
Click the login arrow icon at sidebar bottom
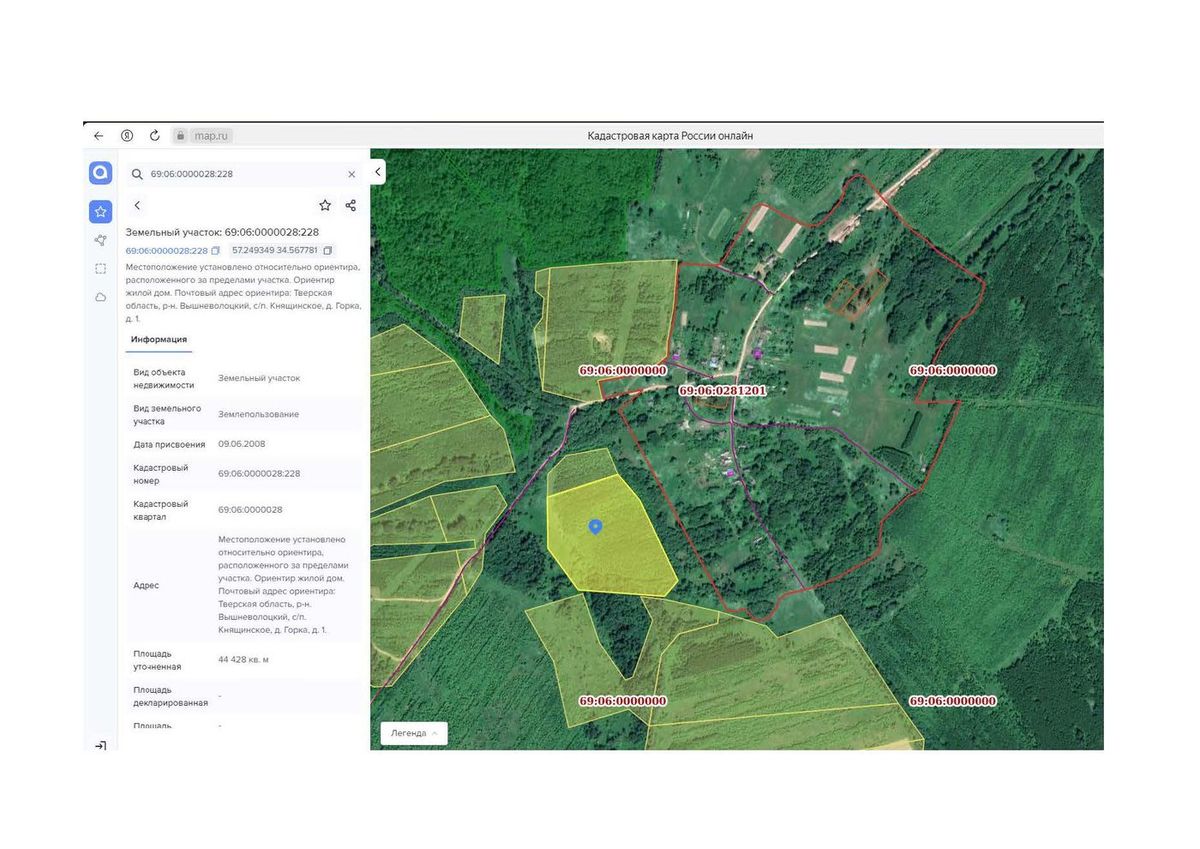point(100,746)
